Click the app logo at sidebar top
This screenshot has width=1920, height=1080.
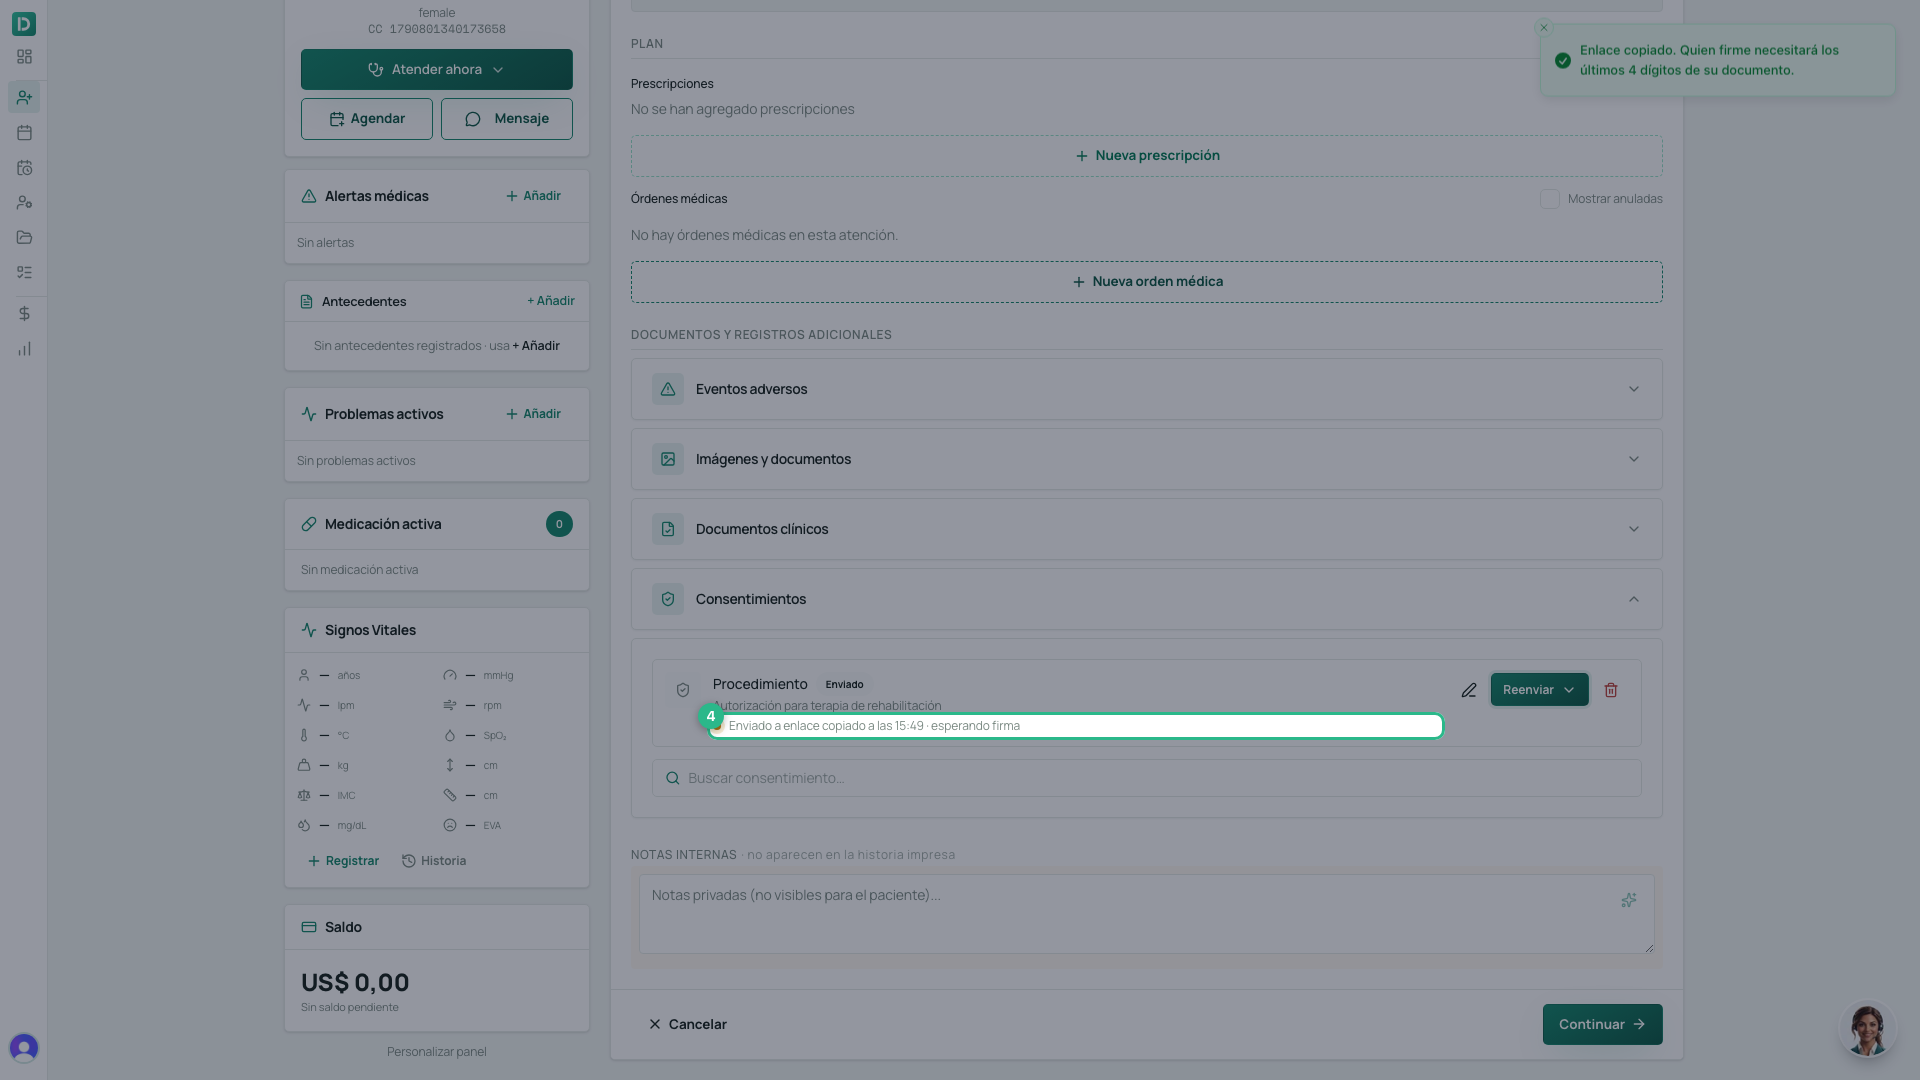coord(24,23)
